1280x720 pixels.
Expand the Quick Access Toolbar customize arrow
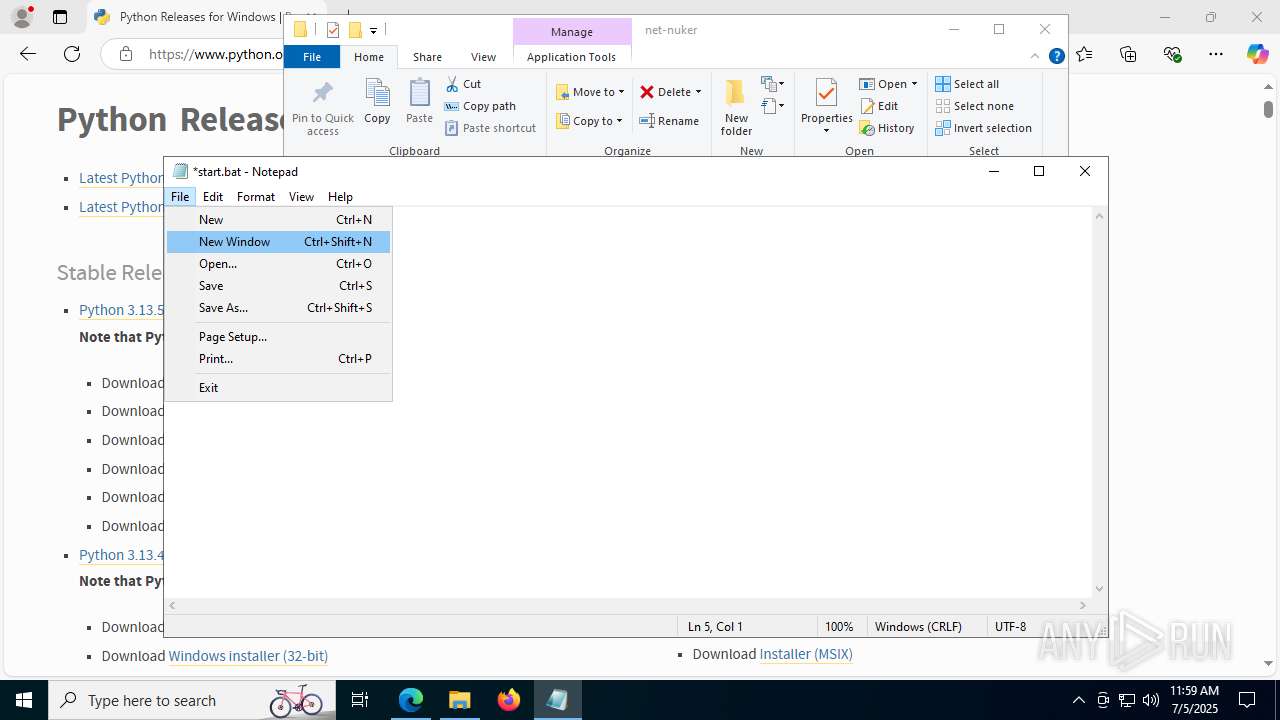click(373, 31)
